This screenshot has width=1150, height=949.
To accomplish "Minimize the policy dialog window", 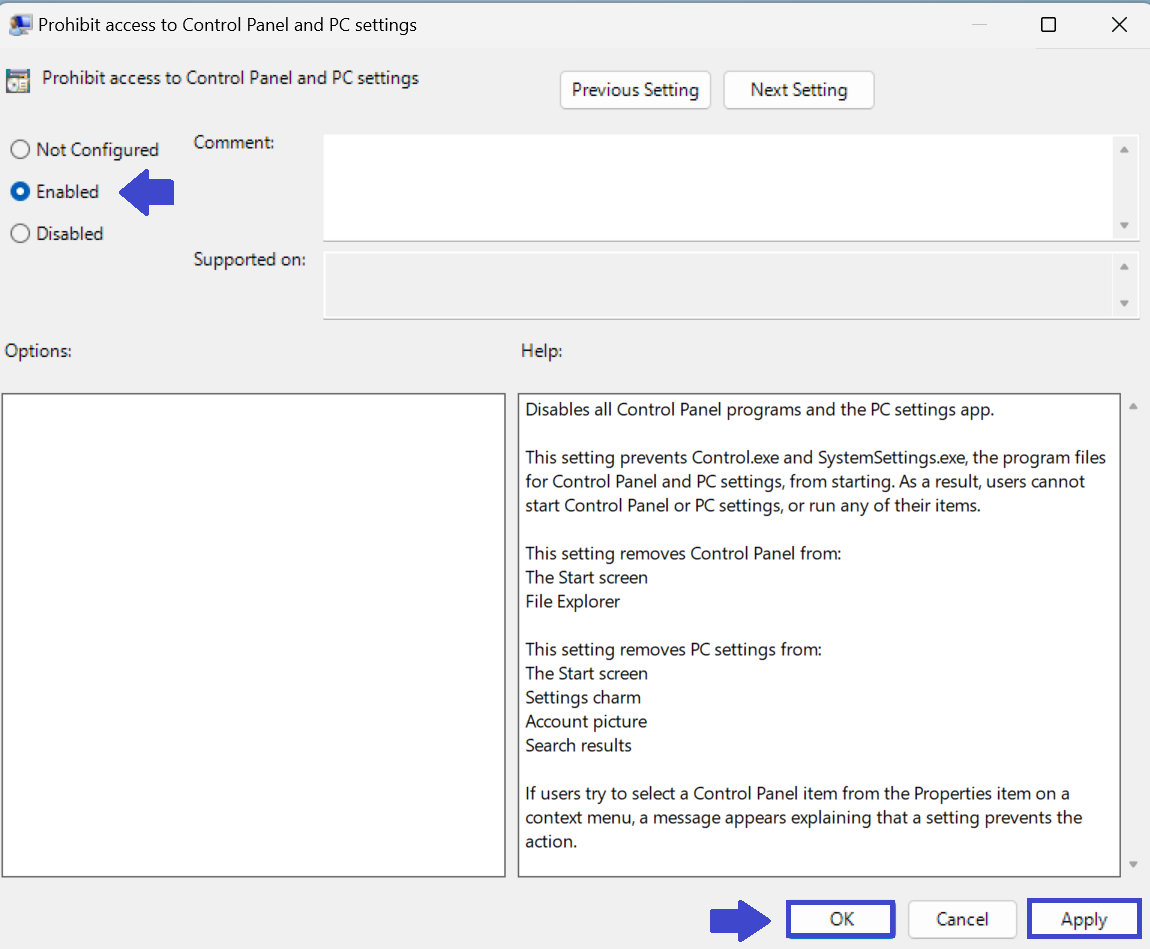I will pos(979,24).
